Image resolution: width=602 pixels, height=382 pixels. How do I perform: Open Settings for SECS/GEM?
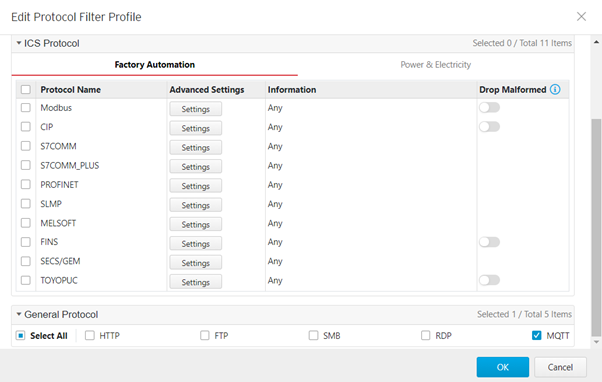click(x=195, y=263)
